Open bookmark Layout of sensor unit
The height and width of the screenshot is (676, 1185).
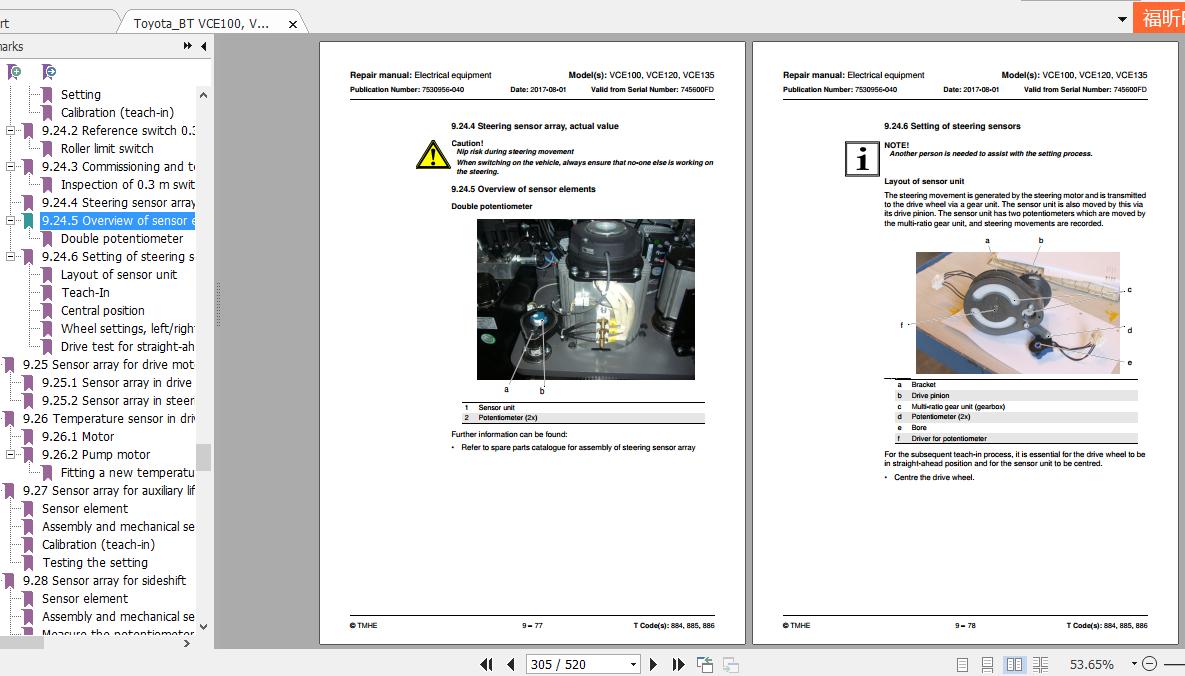click(x=119, y=274)
